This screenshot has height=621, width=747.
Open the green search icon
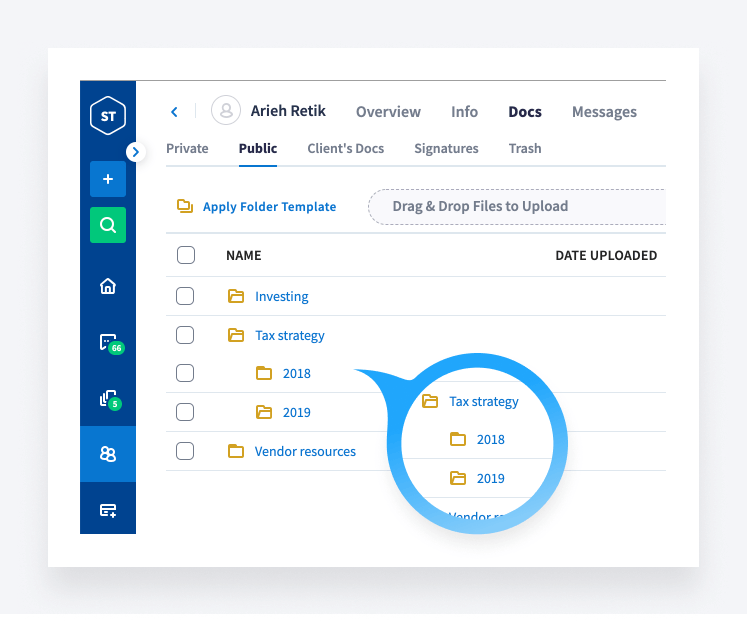point(108,226)
